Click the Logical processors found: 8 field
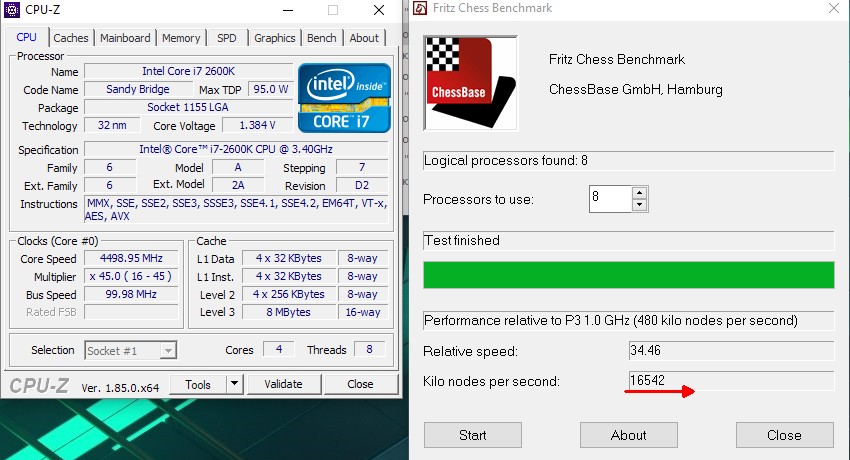 (x=629, y=160)
